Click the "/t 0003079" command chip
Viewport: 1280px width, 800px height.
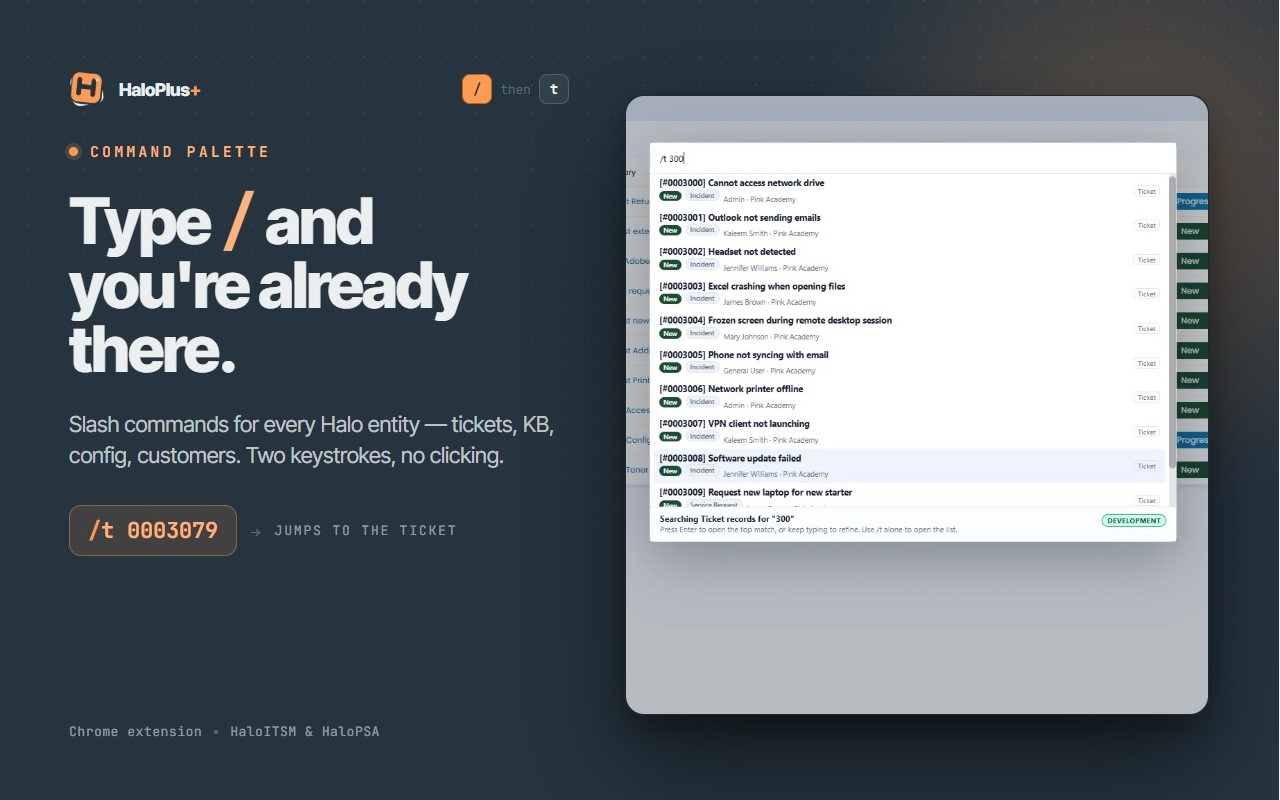(153, 530)
